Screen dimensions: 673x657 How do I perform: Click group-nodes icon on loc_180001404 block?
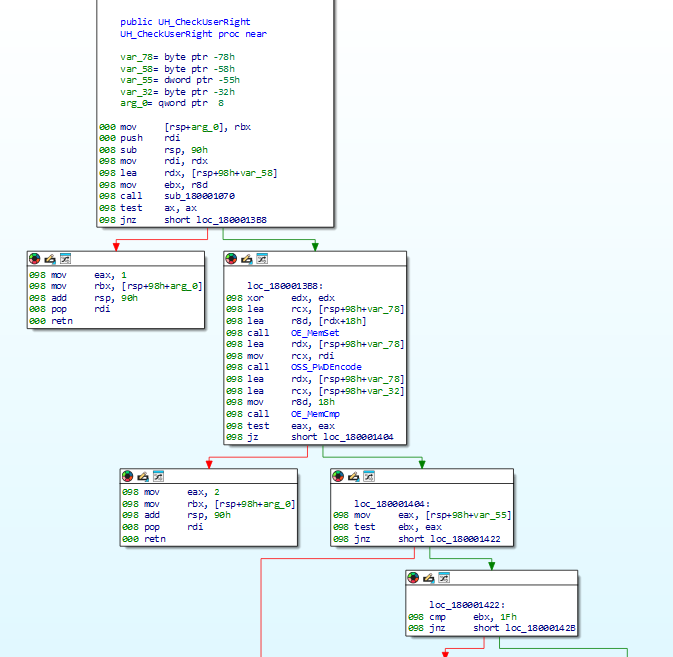tap(369, 477)
